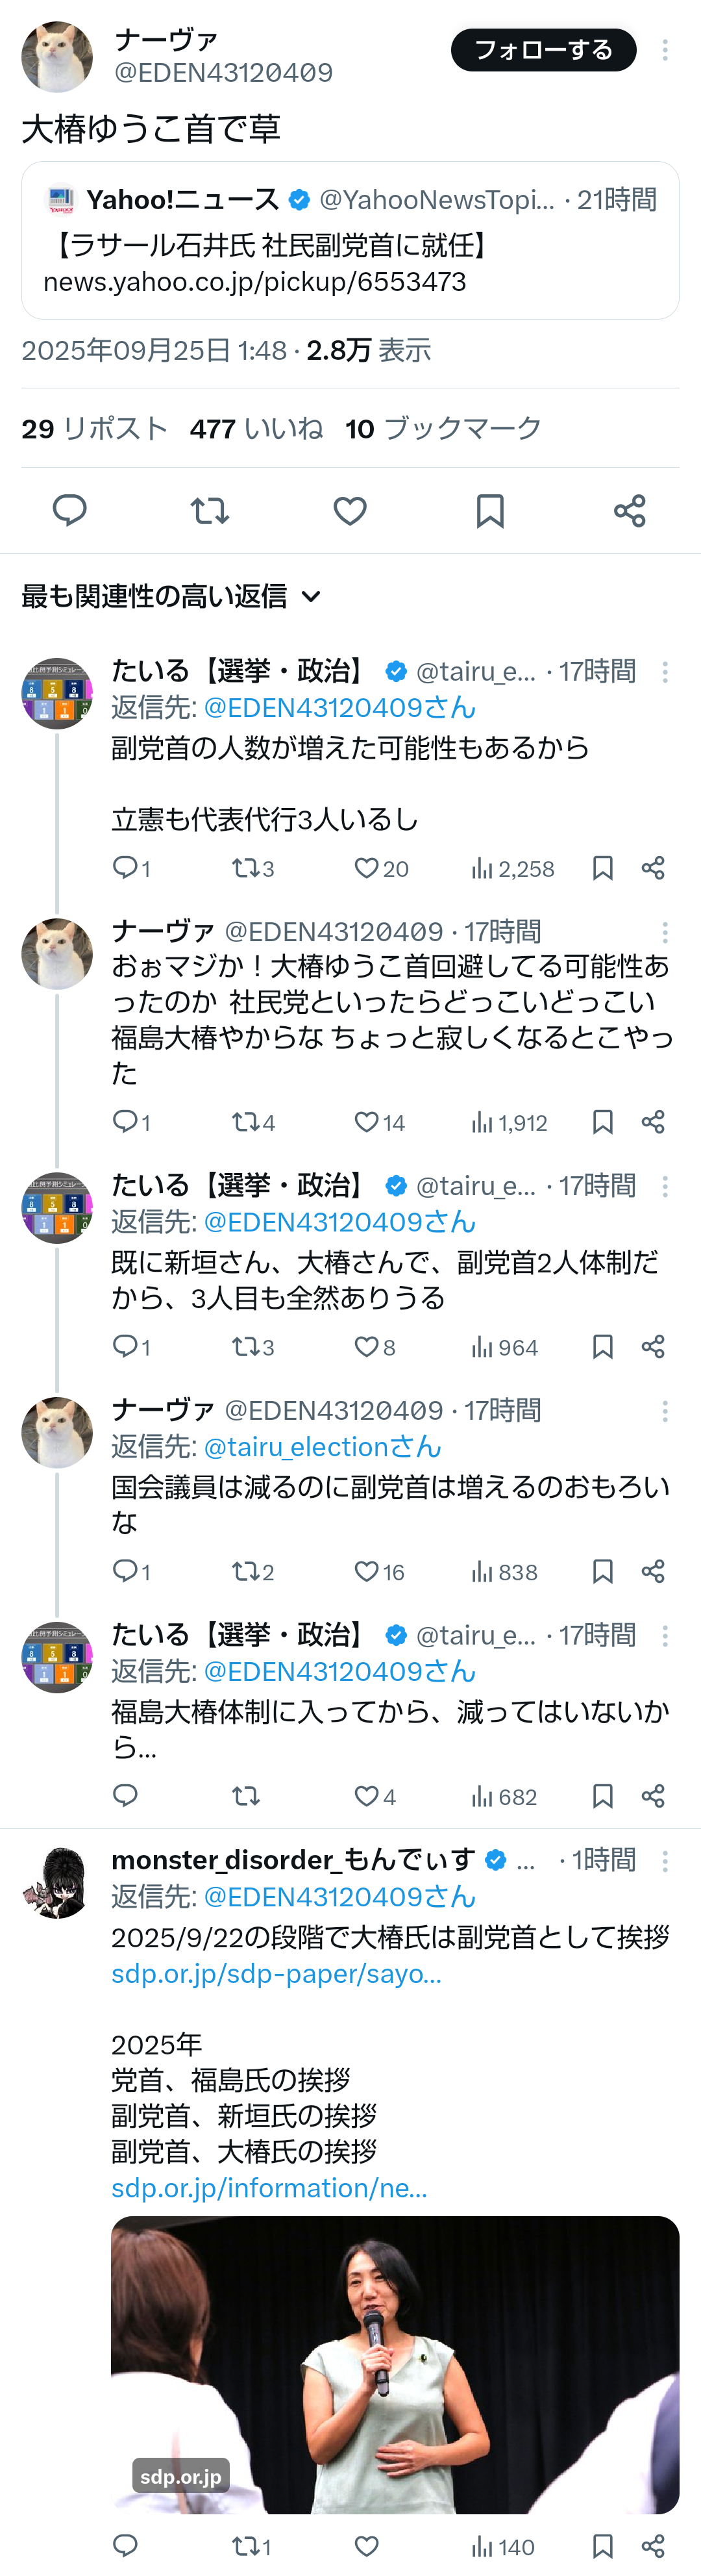Bookmark the reply with 682 views

tap(602, 1796)
